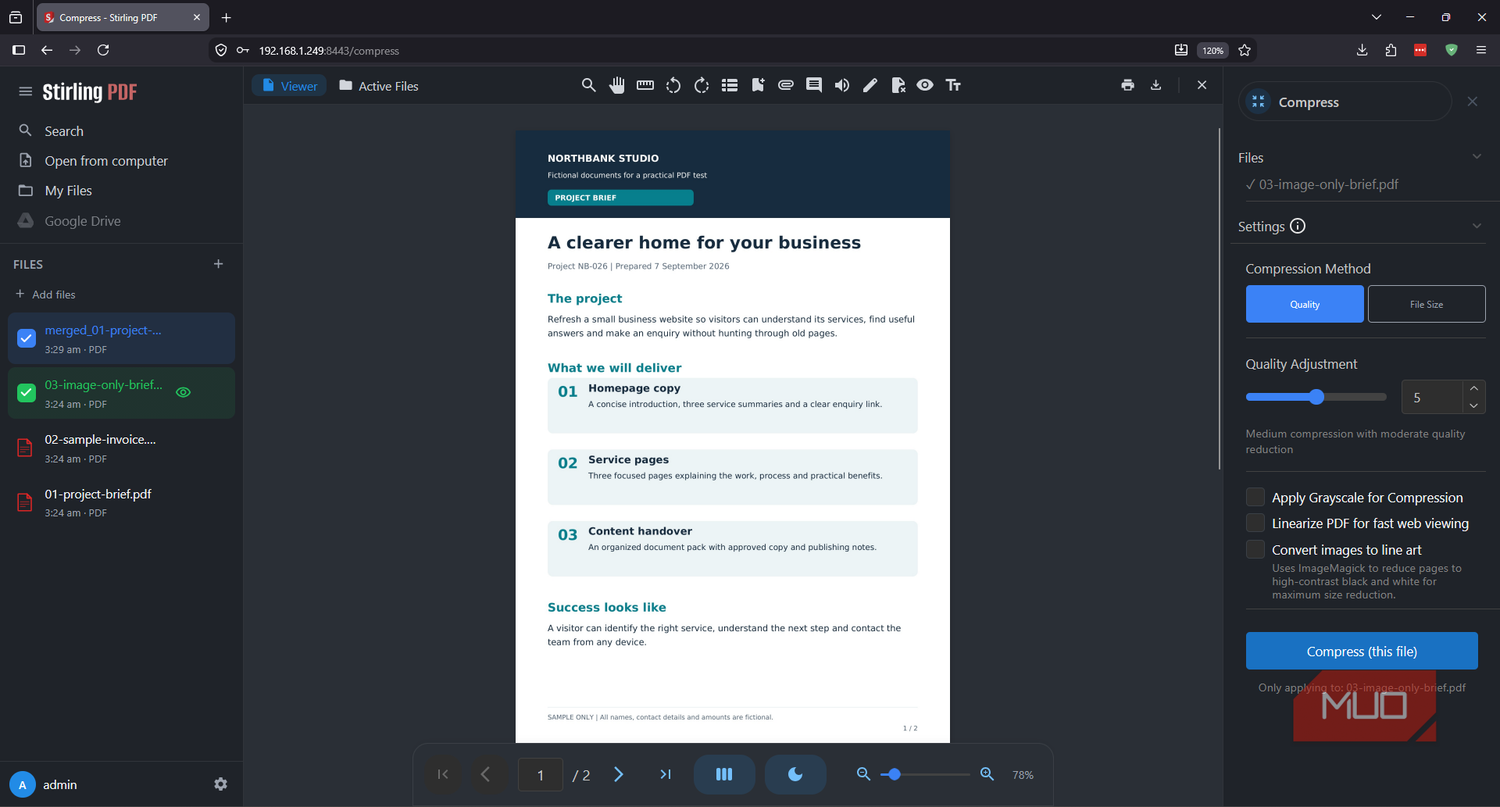The height and width of the screenshot is (807, 1500).
Task: Go to the next page arrow
Action: pos(618,774)
